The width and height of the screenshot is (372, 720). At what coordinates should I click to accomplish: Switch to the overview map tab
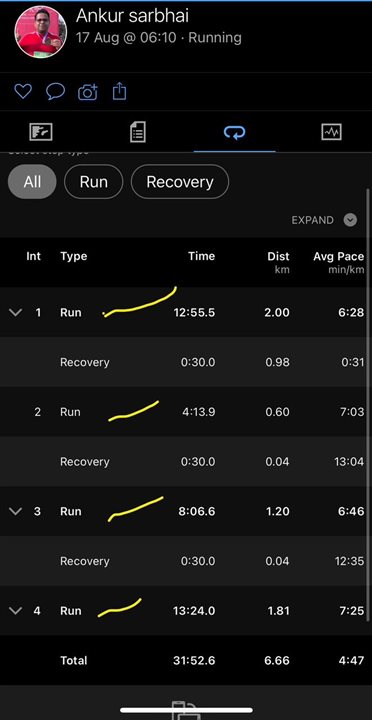(x=41, y=132)
